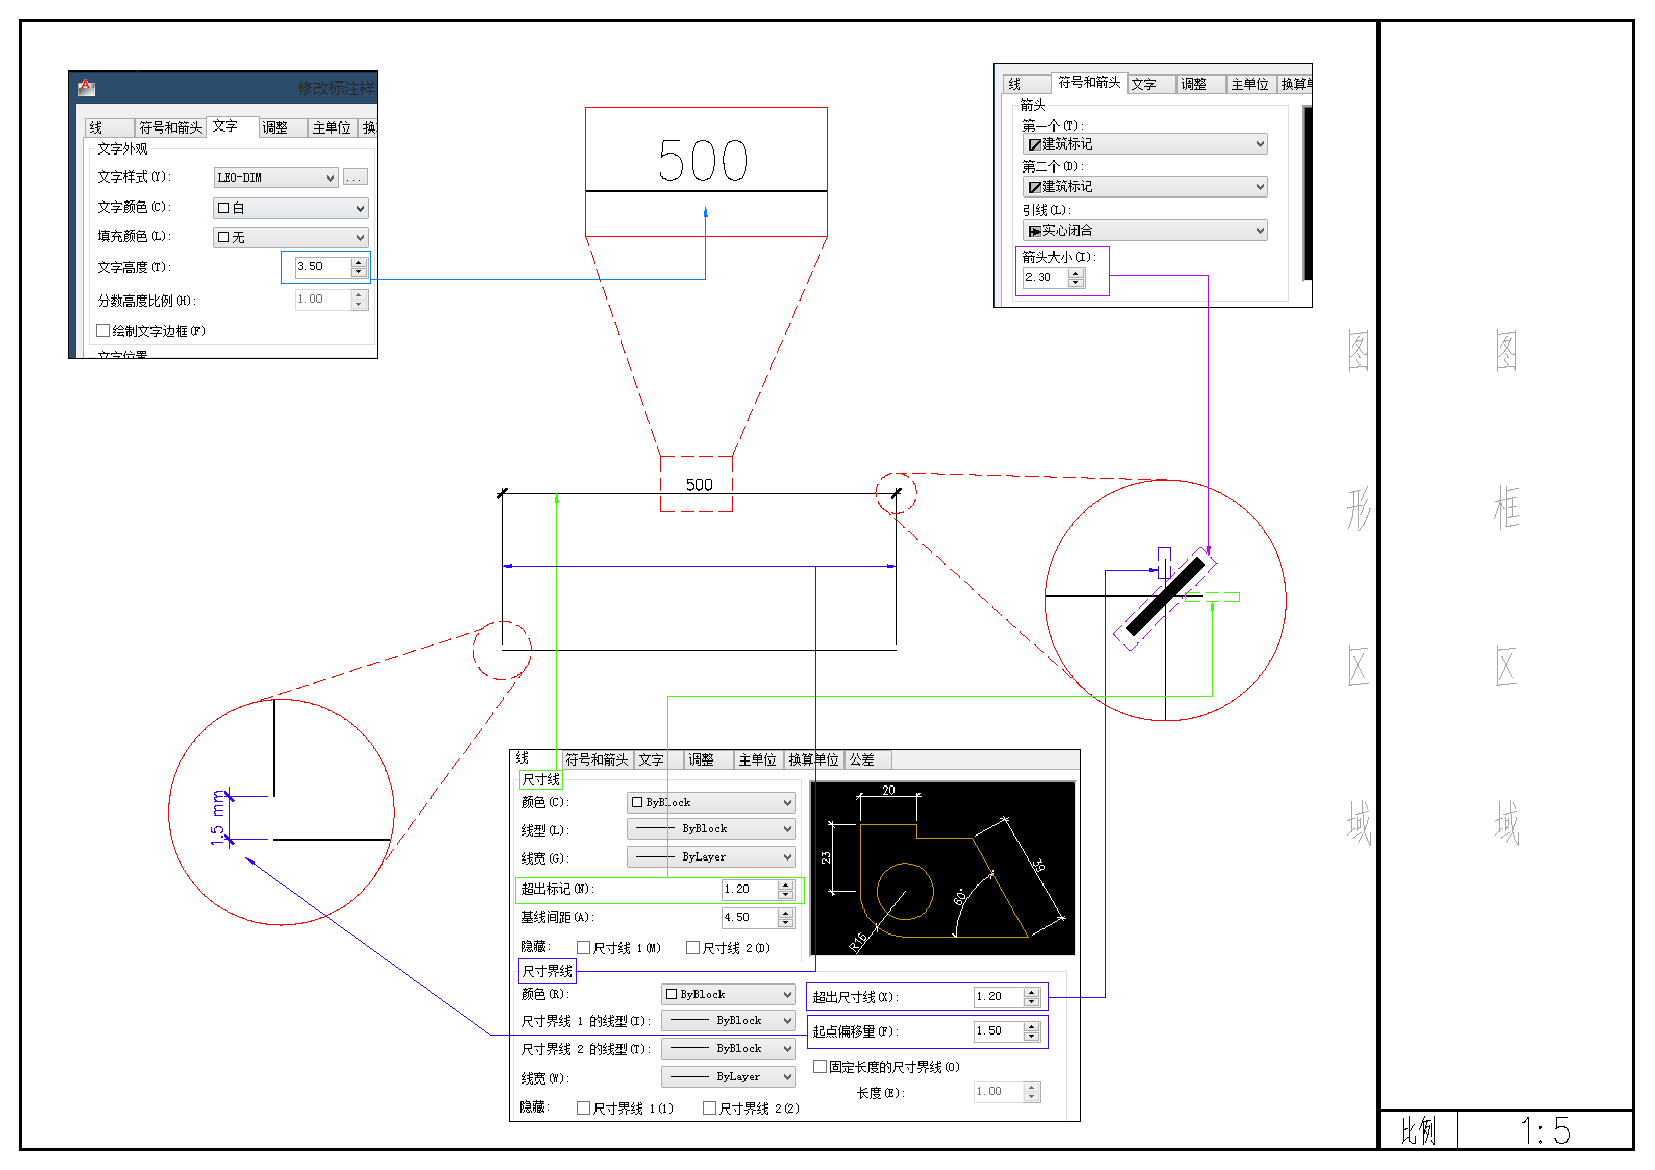Toggle the hide 尺寸界线 2(2) checkbox
Image resolution: width=1655 pixels, height=1170 pixels.
[710, 1108]
